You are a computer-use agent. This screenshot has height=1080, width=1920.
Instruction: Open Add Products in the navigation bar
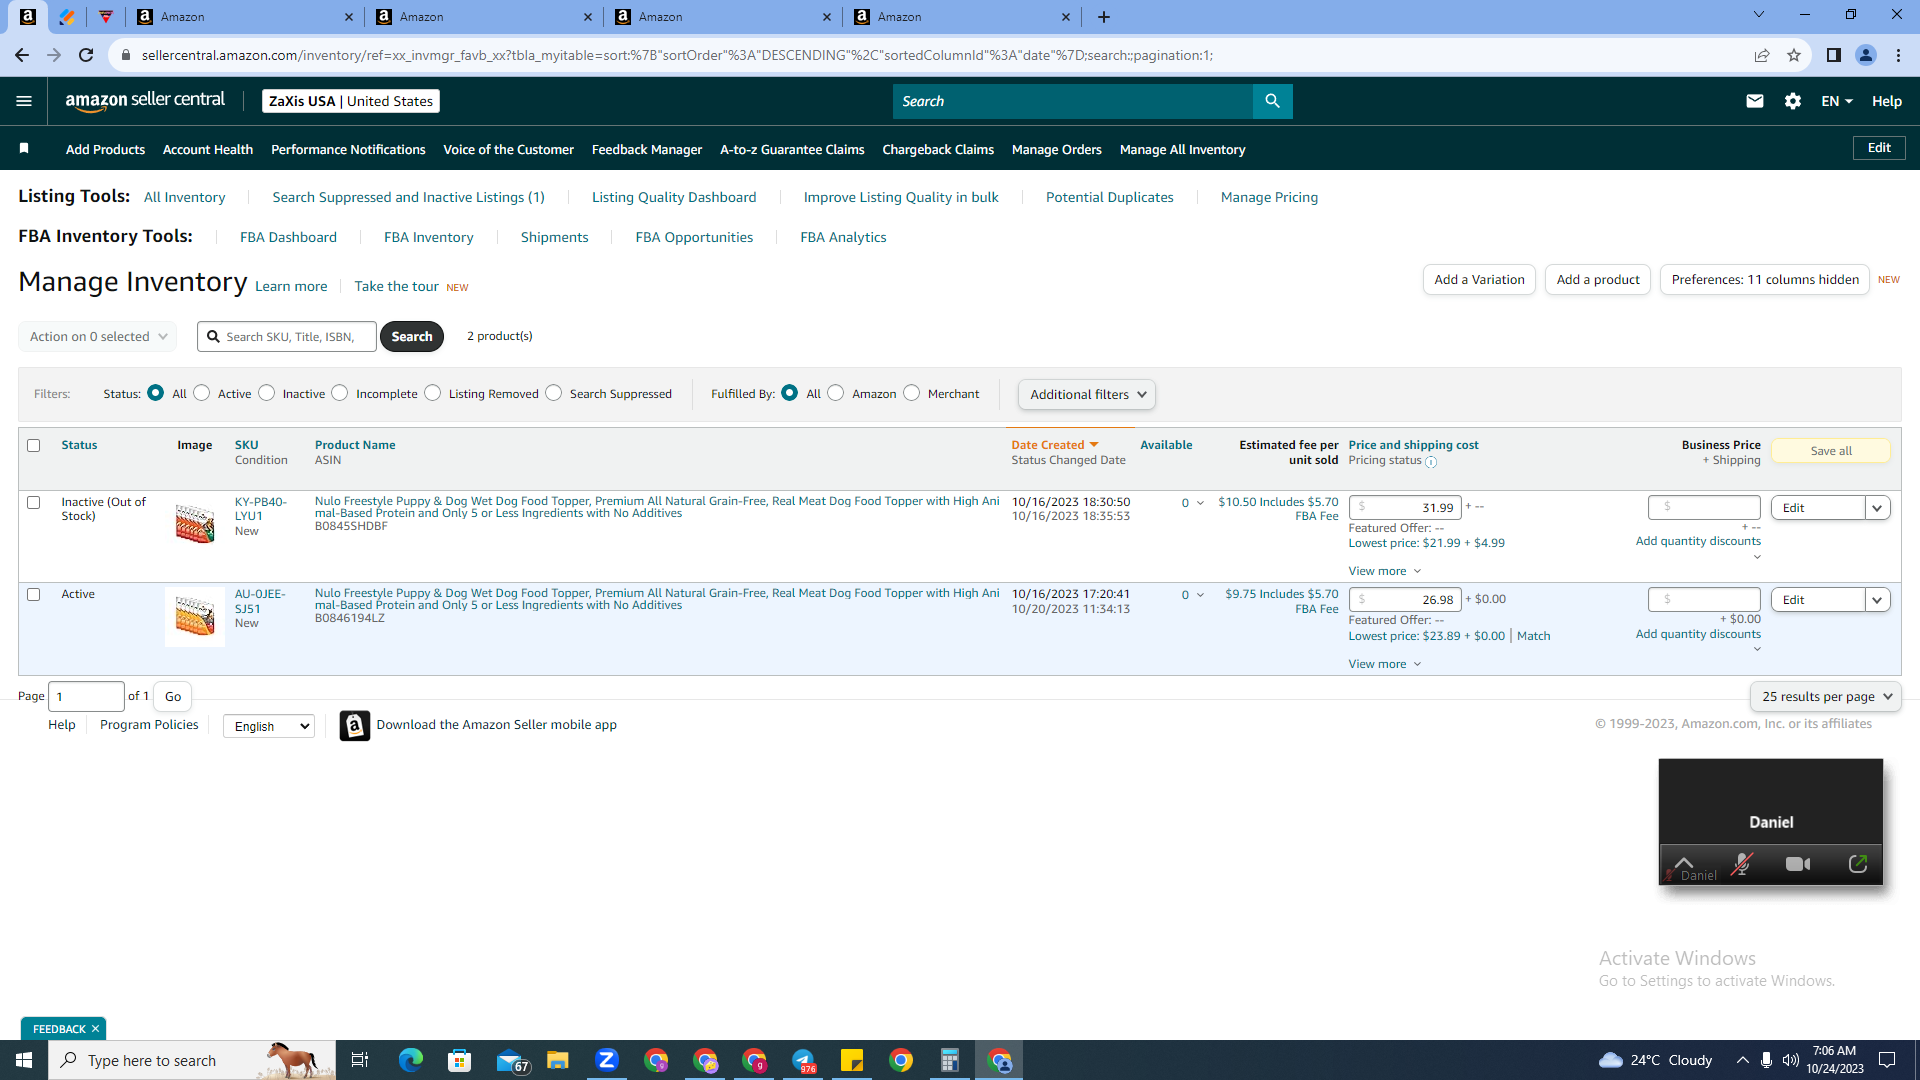(105, 150)
